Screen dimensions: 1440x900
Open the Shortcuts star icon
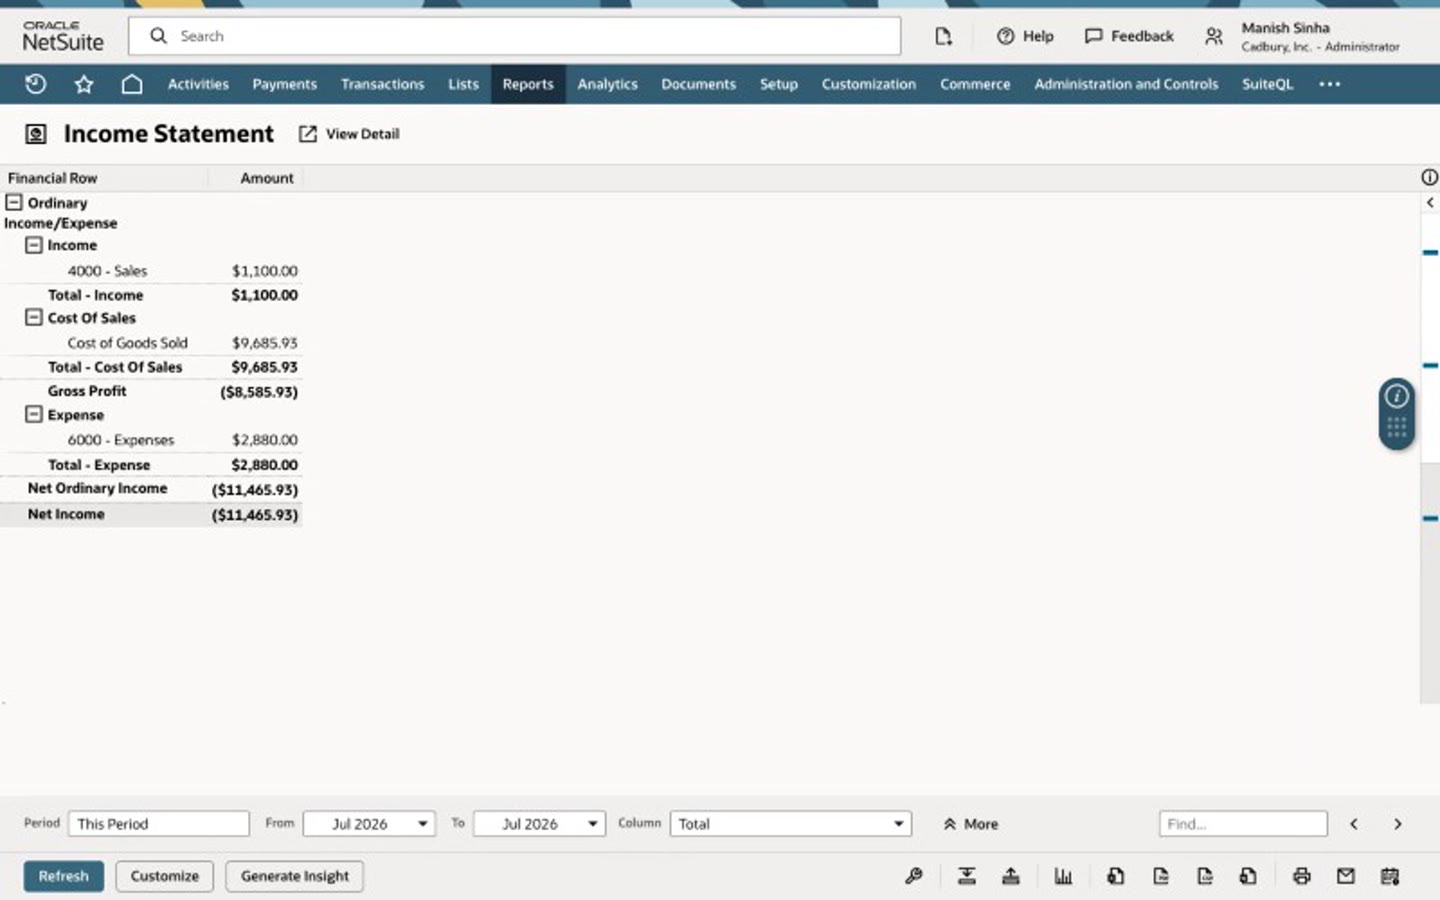click(x=84, y=84)
